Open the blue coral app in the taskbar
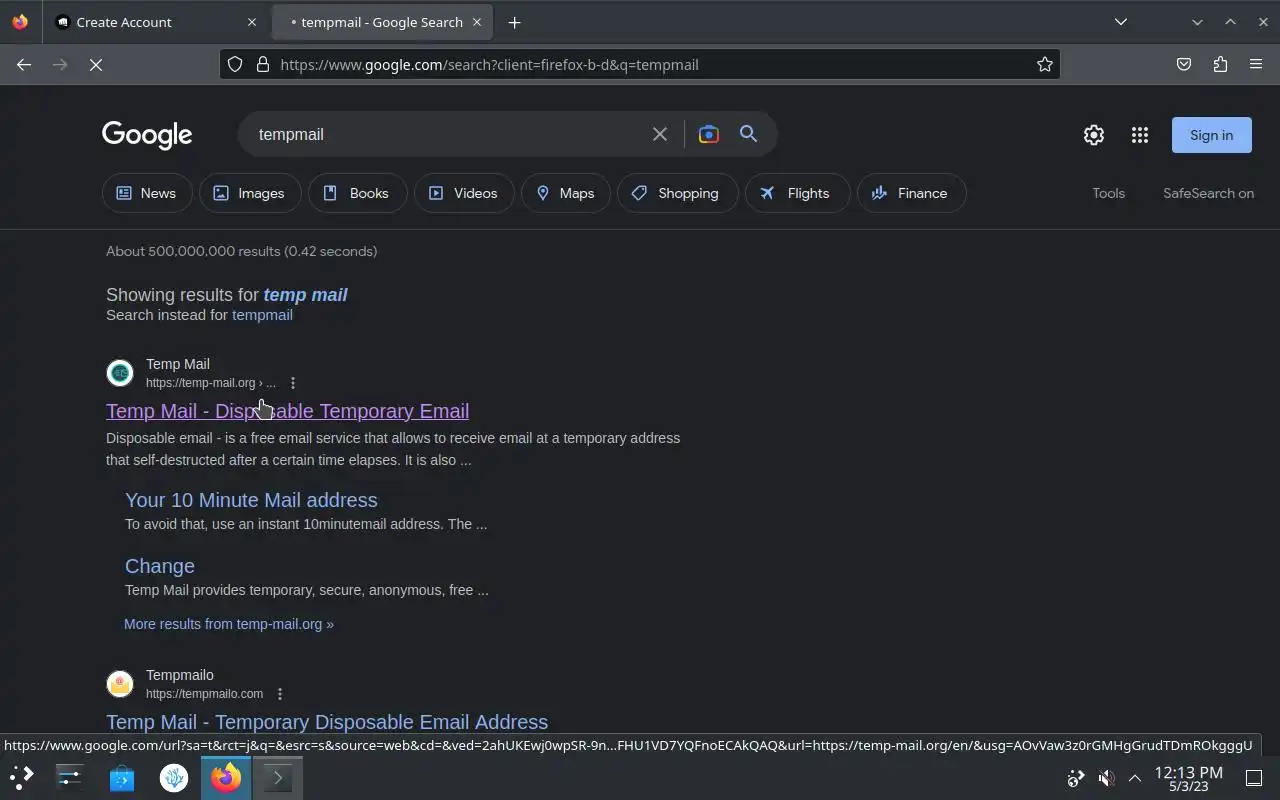 click(x=174, y=777)
